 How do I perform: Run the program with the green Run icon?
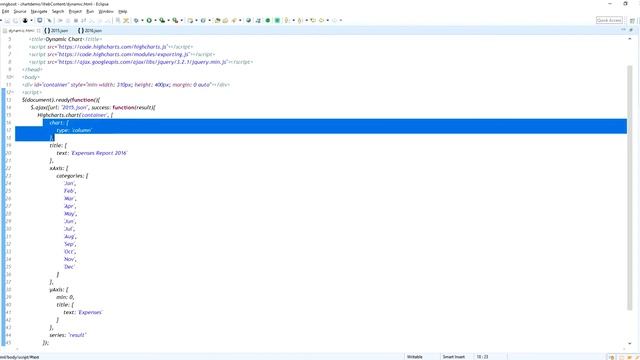[149, 20]
